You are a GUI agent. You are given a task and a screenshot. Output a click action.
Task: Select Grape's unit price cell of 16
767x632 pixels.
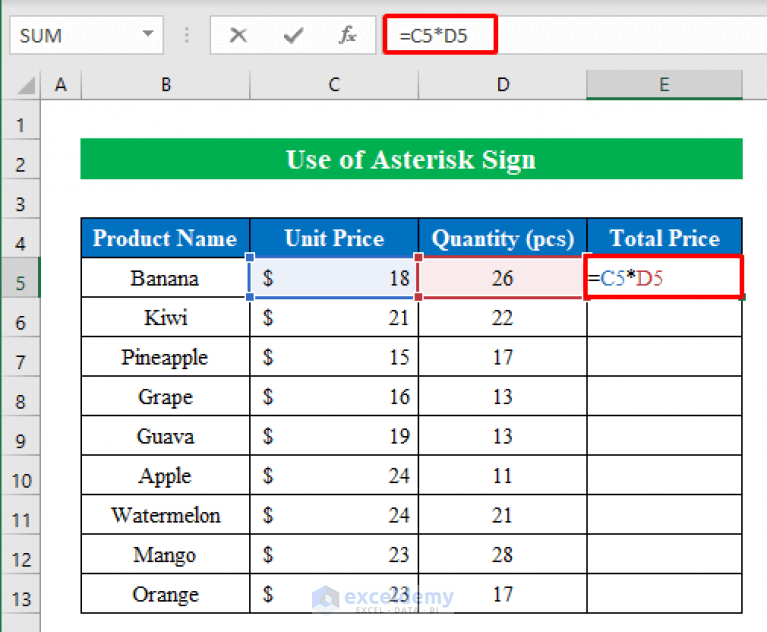click(x=334, y=397)
